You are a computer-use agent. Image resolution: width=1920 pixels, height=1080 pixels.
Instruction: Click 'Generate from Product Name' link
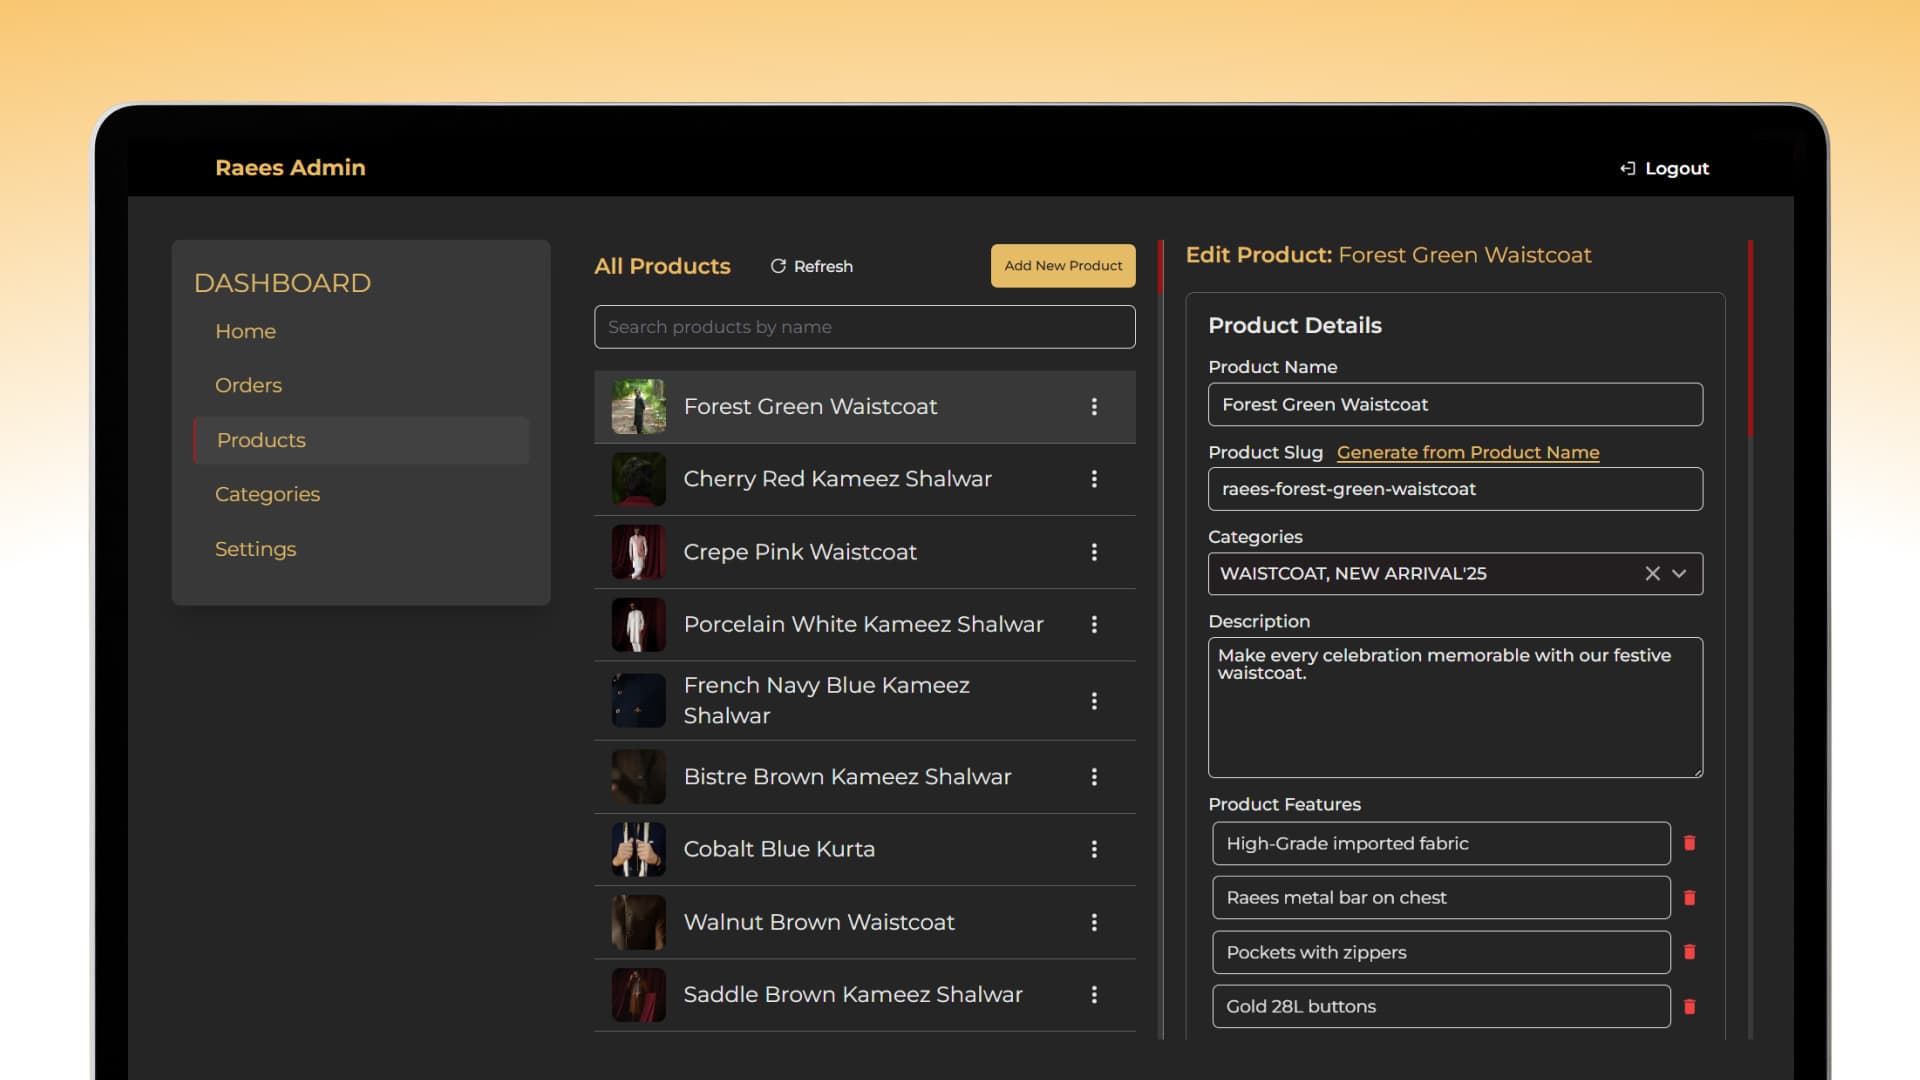1467,452
